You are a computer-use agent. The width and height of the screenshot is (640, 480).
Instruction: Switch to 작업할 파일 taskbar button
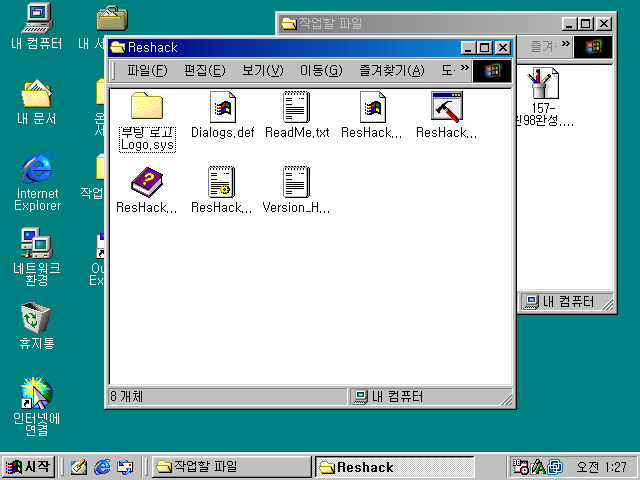pos(231,467)
